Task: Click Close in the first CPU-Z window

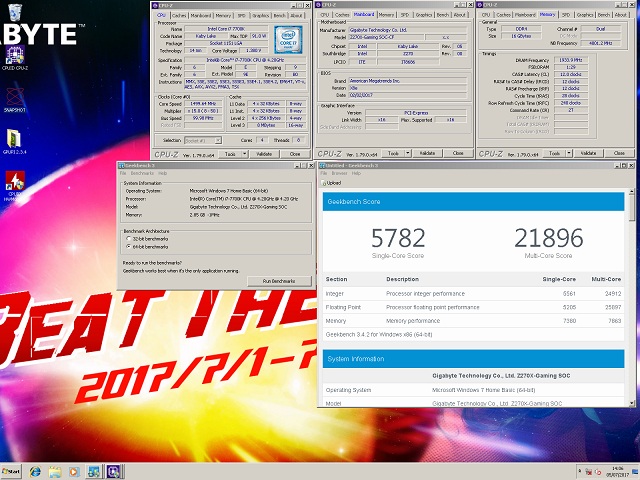Action: [295, 154]
